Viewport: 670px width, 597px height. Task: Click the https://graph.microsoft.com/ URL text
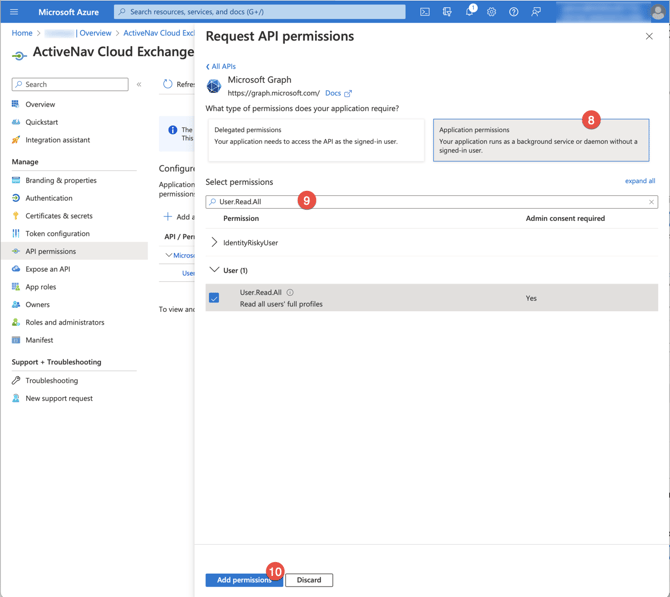pyautogui.click(x=273, y=93)
